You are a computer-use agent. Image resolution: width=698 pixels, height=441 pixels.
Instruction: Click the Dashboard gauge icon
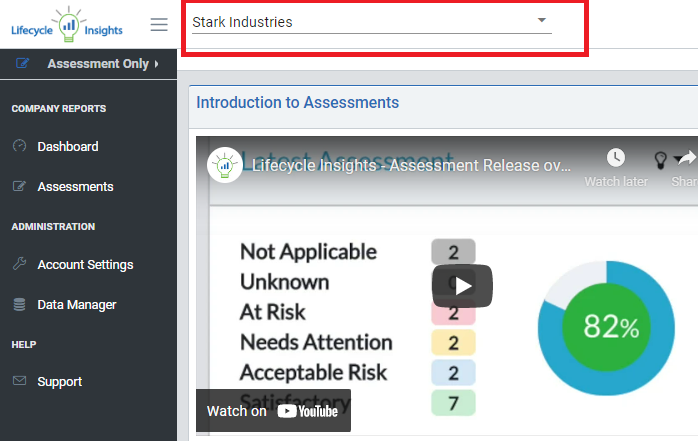pos(20,146)
